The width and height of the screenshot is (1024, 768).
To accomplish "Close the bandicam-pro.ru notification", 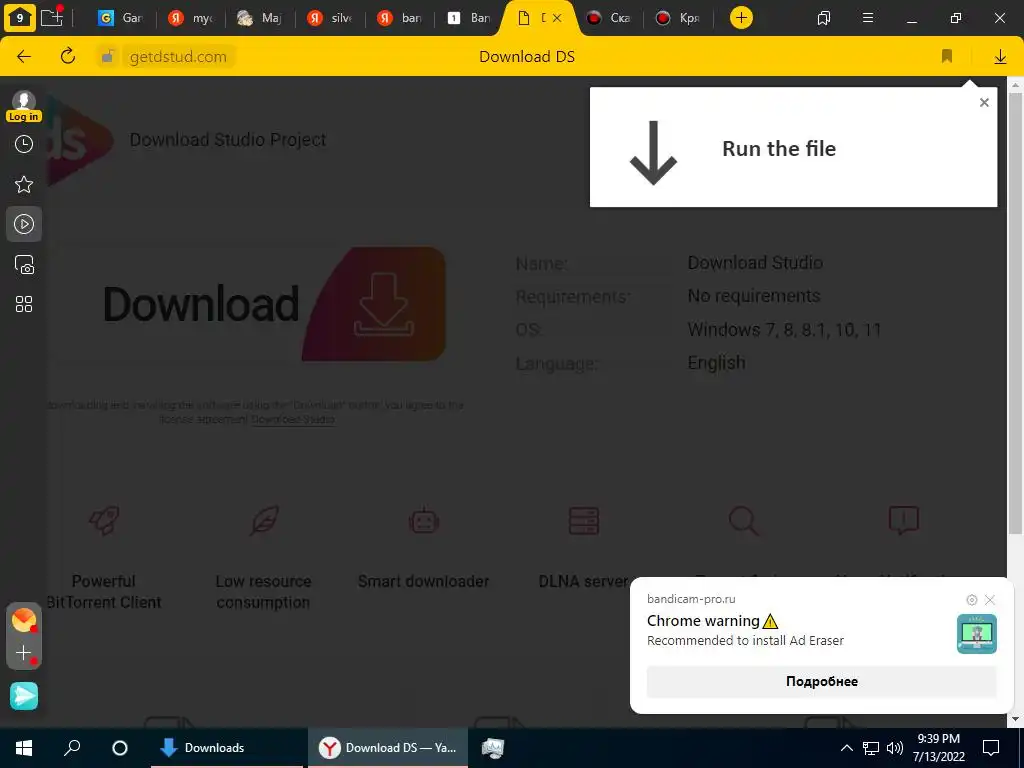I will [990, 600].
